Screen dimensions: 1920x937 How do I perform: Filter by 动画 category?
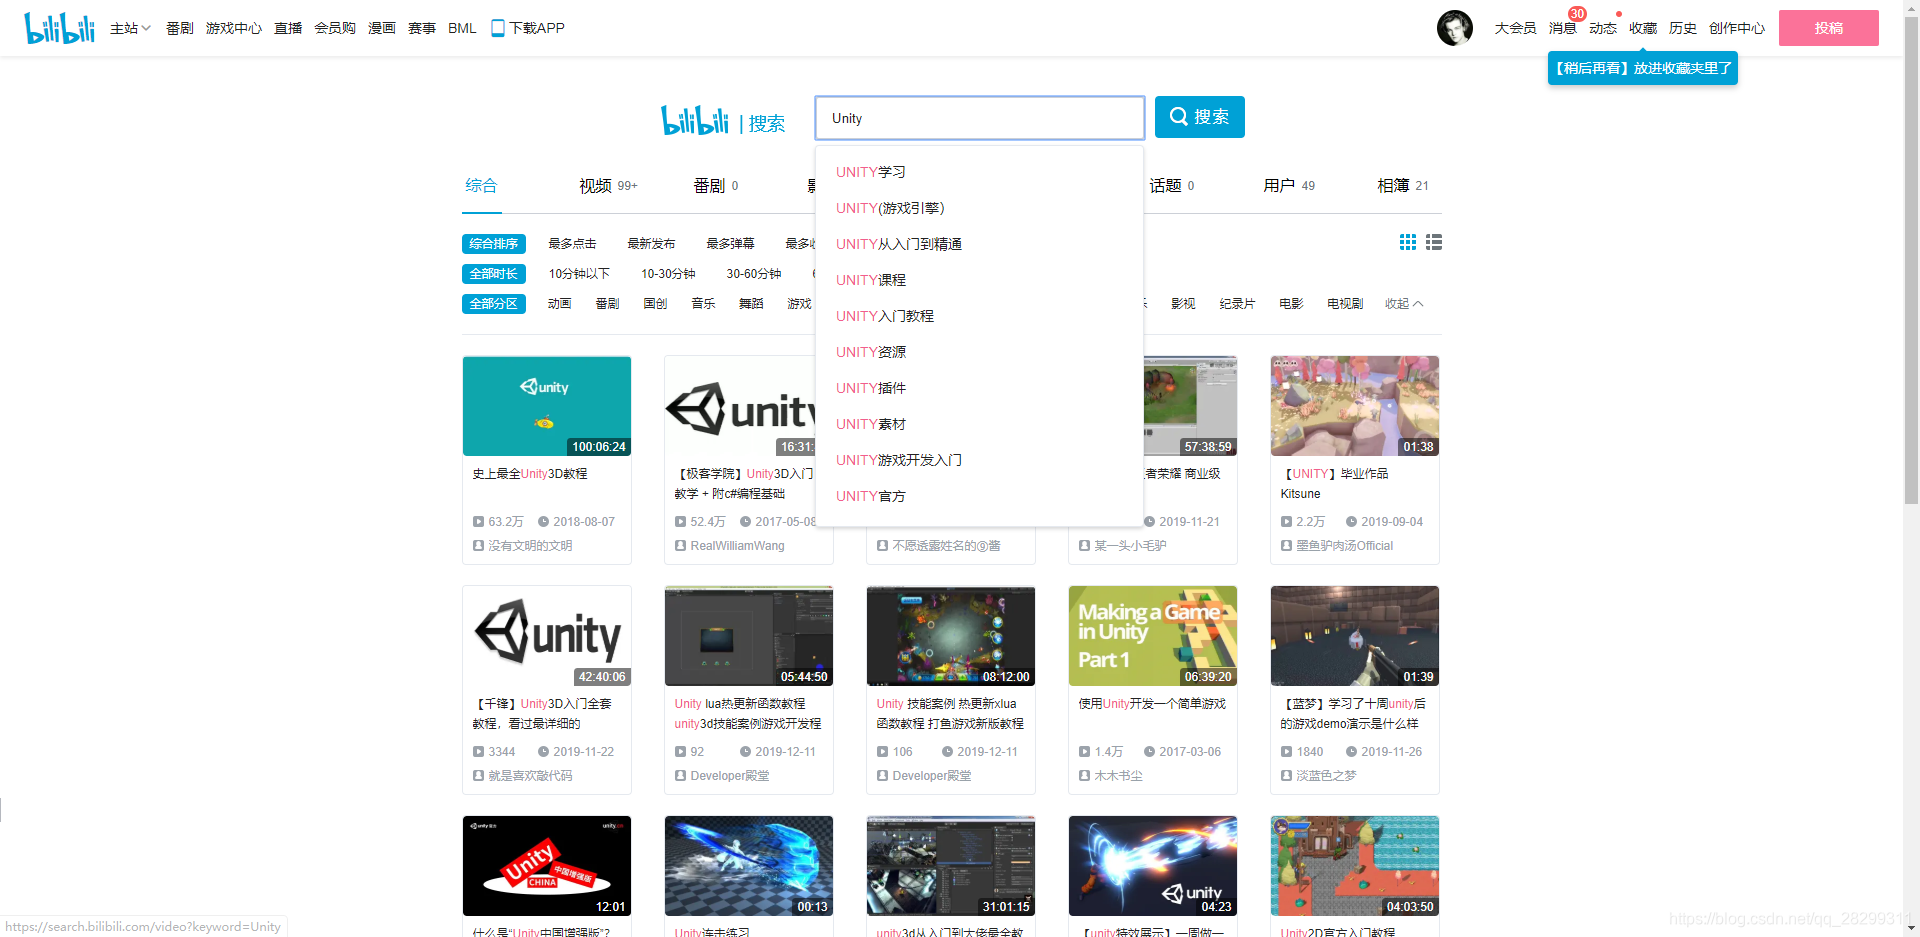(x=559, y=304)
